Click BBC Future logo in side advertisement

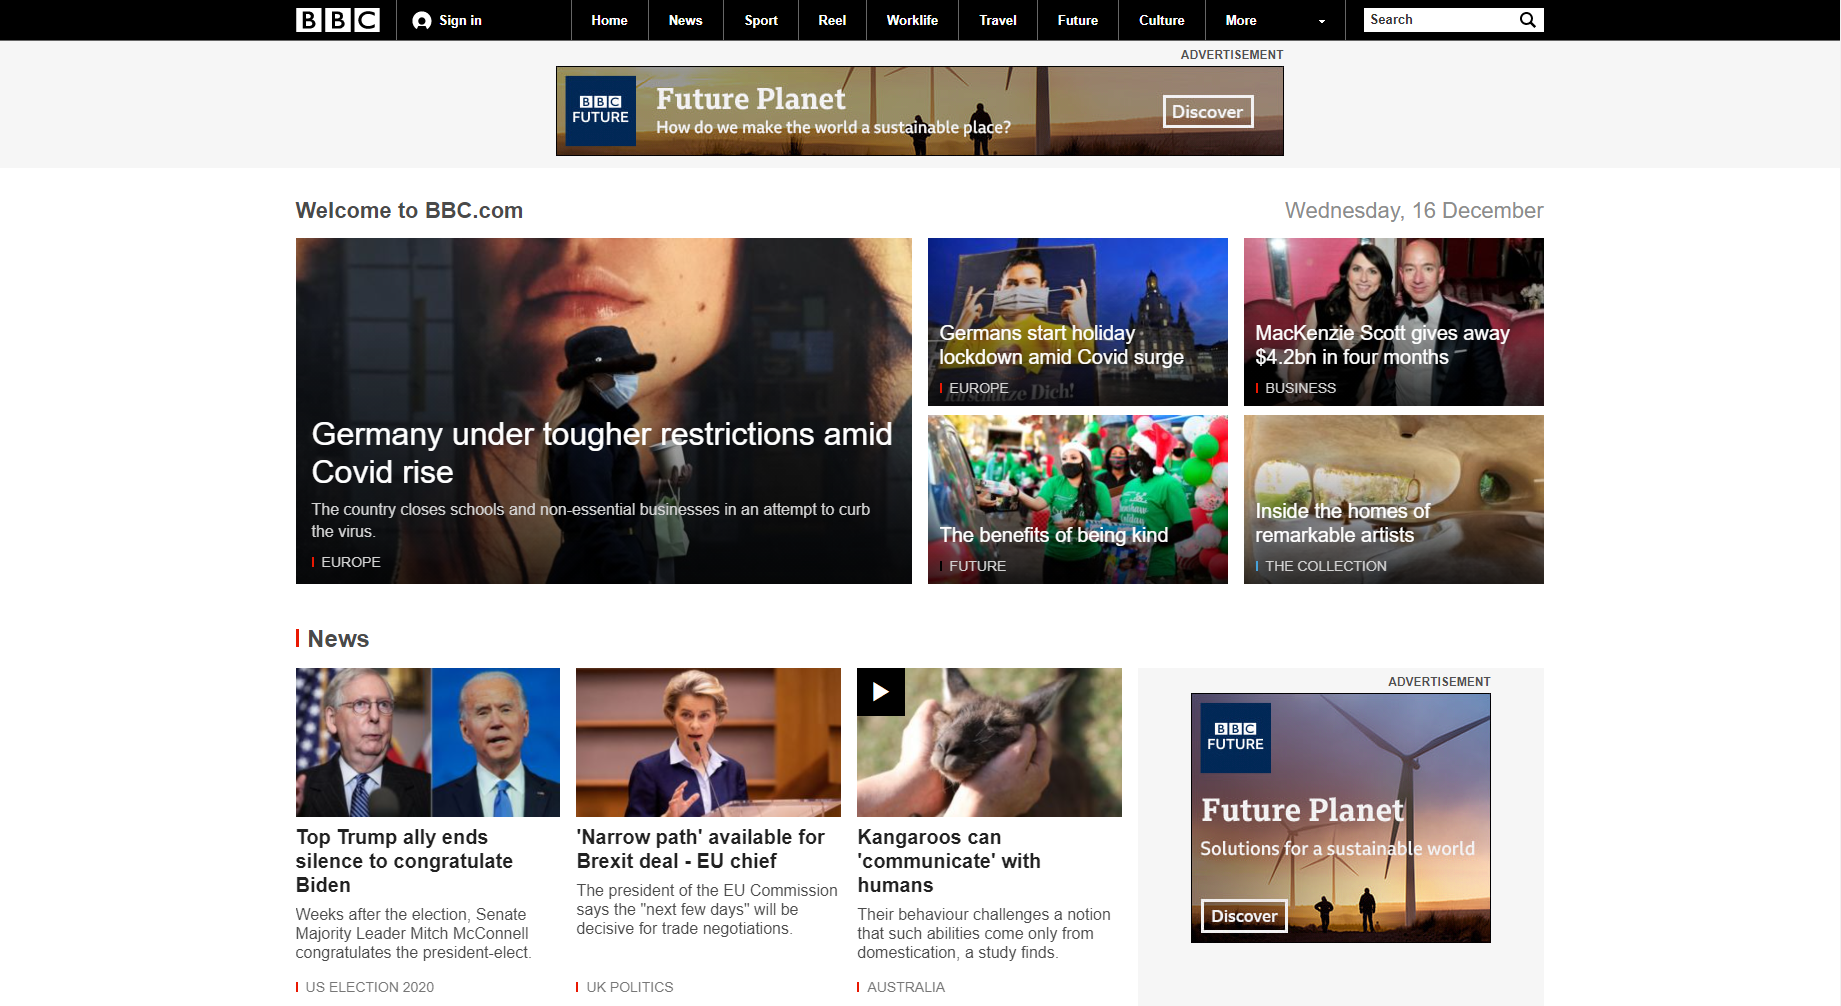pos(1236,738)
